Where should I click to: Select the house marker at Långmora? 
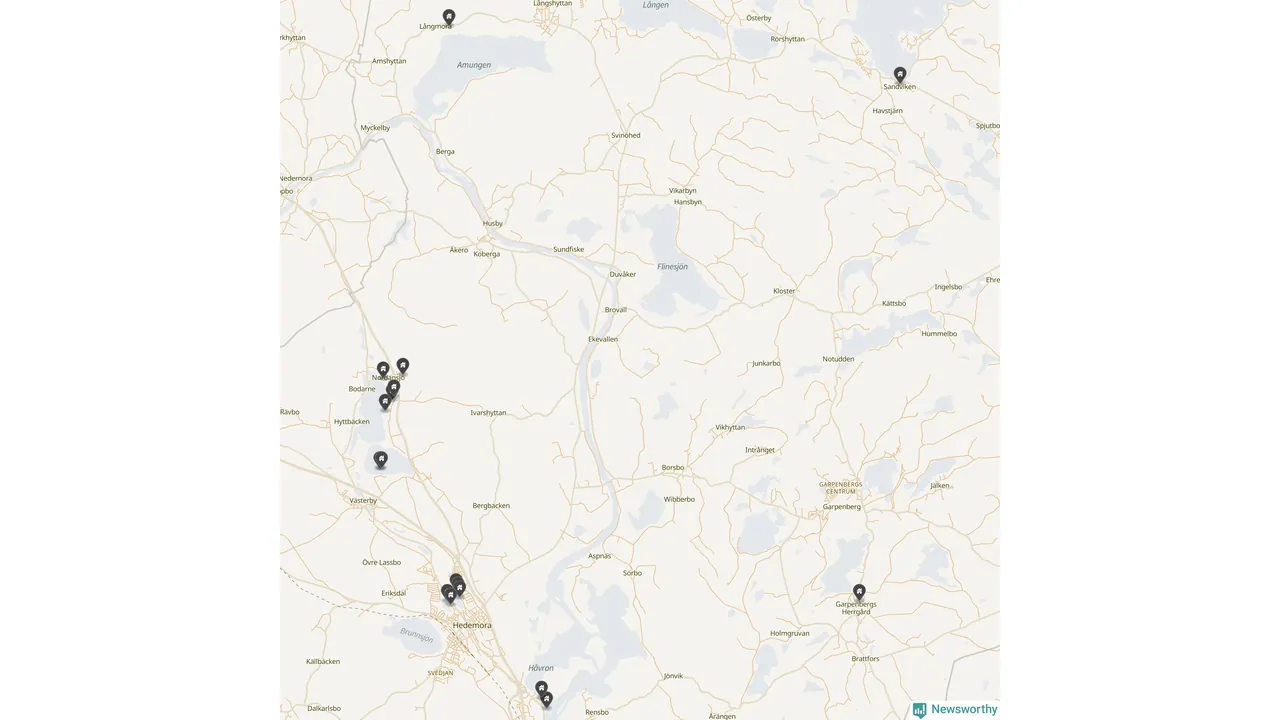coord(449,17)
